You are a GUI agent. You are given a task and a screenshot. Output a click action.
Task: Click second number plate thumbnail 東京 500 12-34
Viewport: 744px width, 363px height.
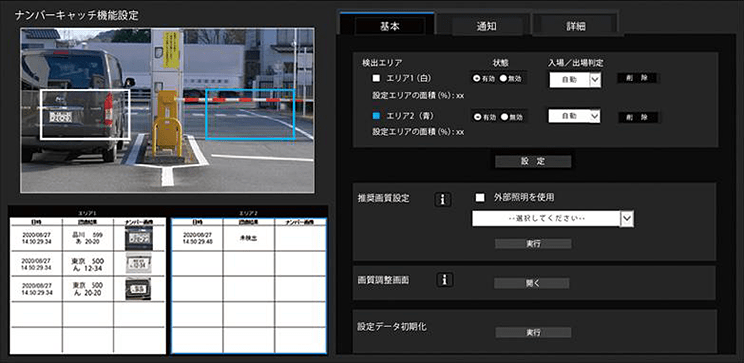pyautogui.click(x=139, y=264)
